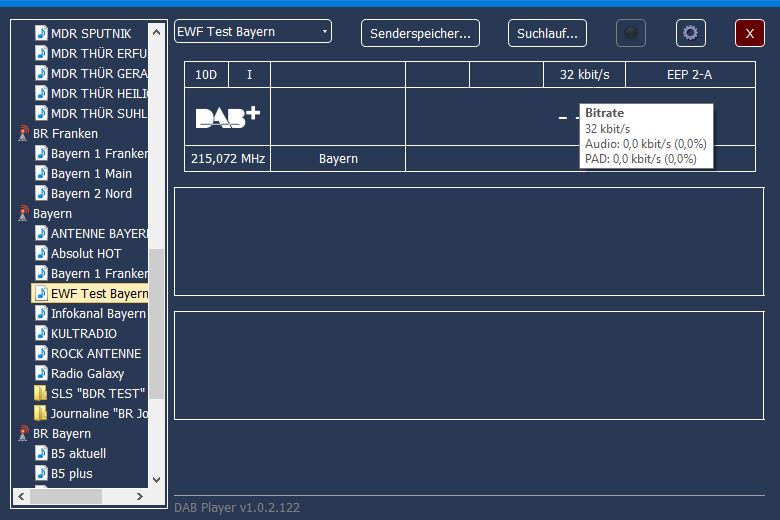Select B5 aktuell station
The width and height of the screenshot is (780, 520).
(x=78, y=453)
